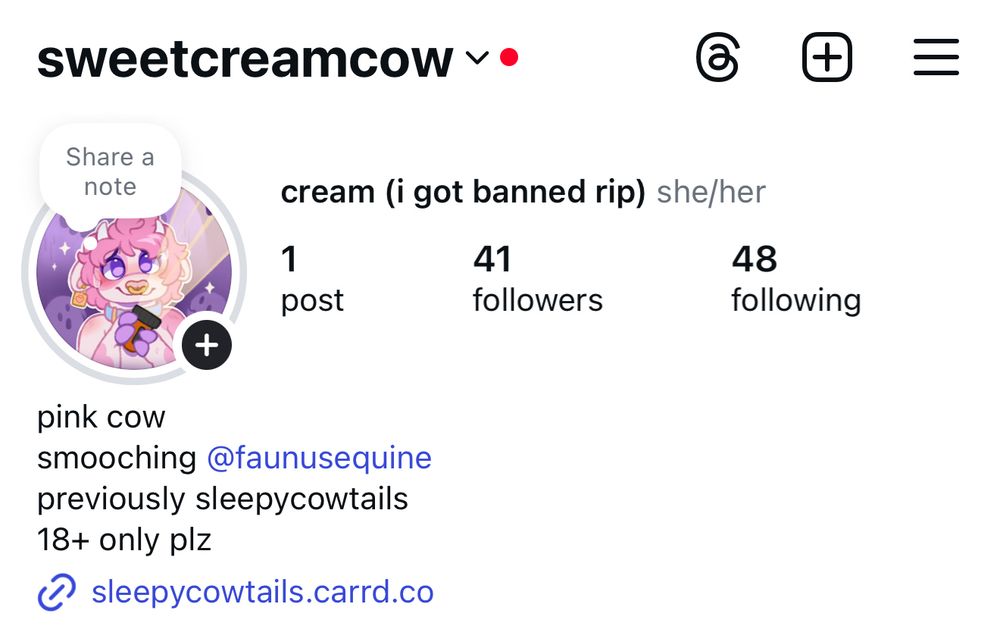Tap the red notification dot by the username
Image resolution: width=1000 pixels, height=633 pixels.
click(x=509, y=57)
